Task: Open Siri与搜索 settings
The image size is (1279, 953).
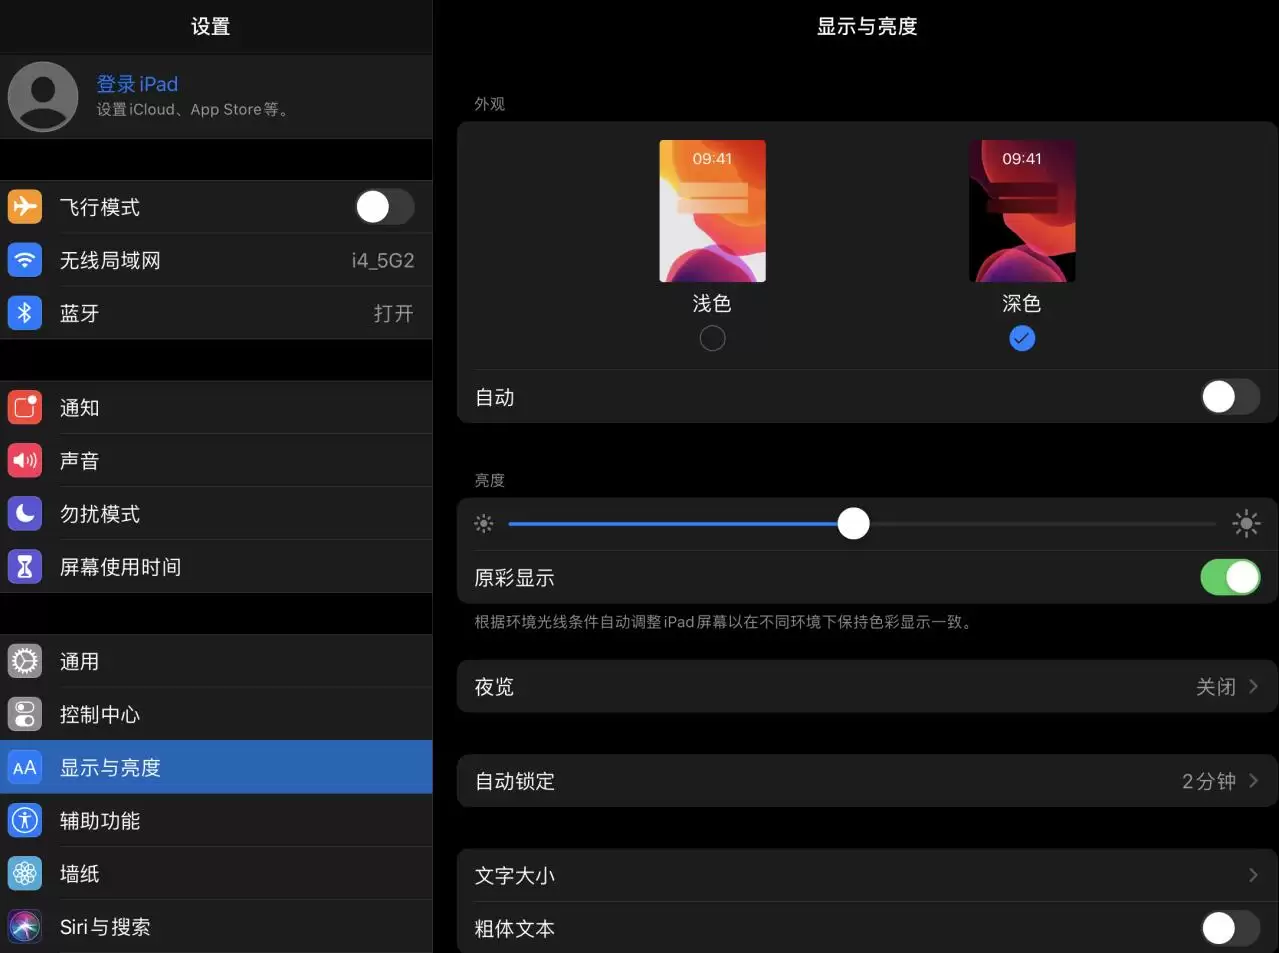Action: click(216, 926)
